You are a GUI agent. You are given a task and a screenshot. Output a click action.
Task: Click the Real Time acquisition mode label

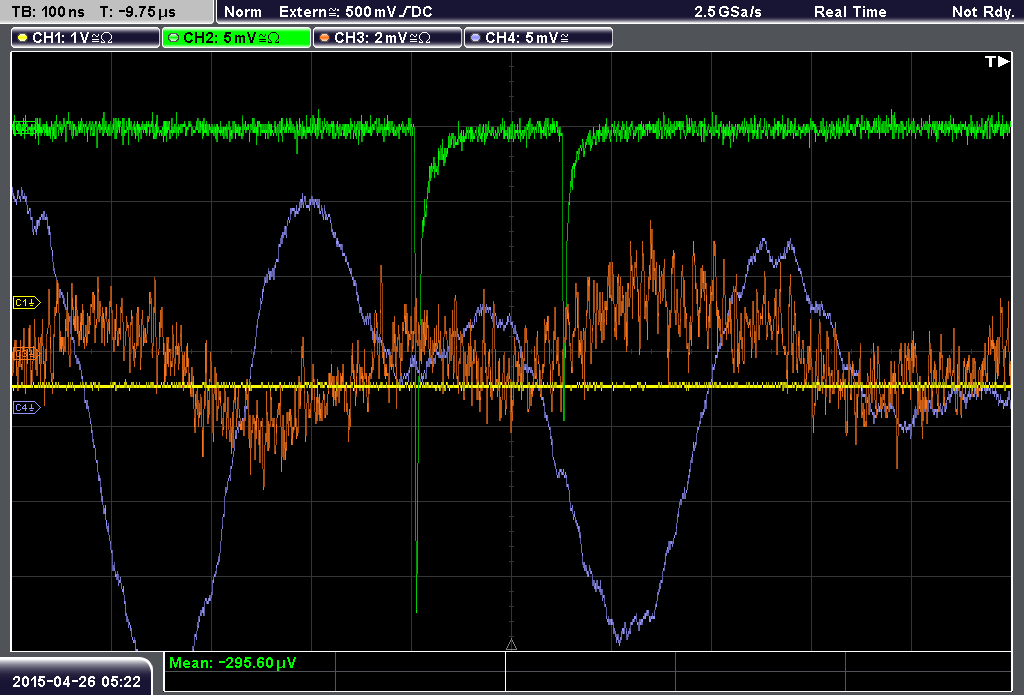point(850,12)
